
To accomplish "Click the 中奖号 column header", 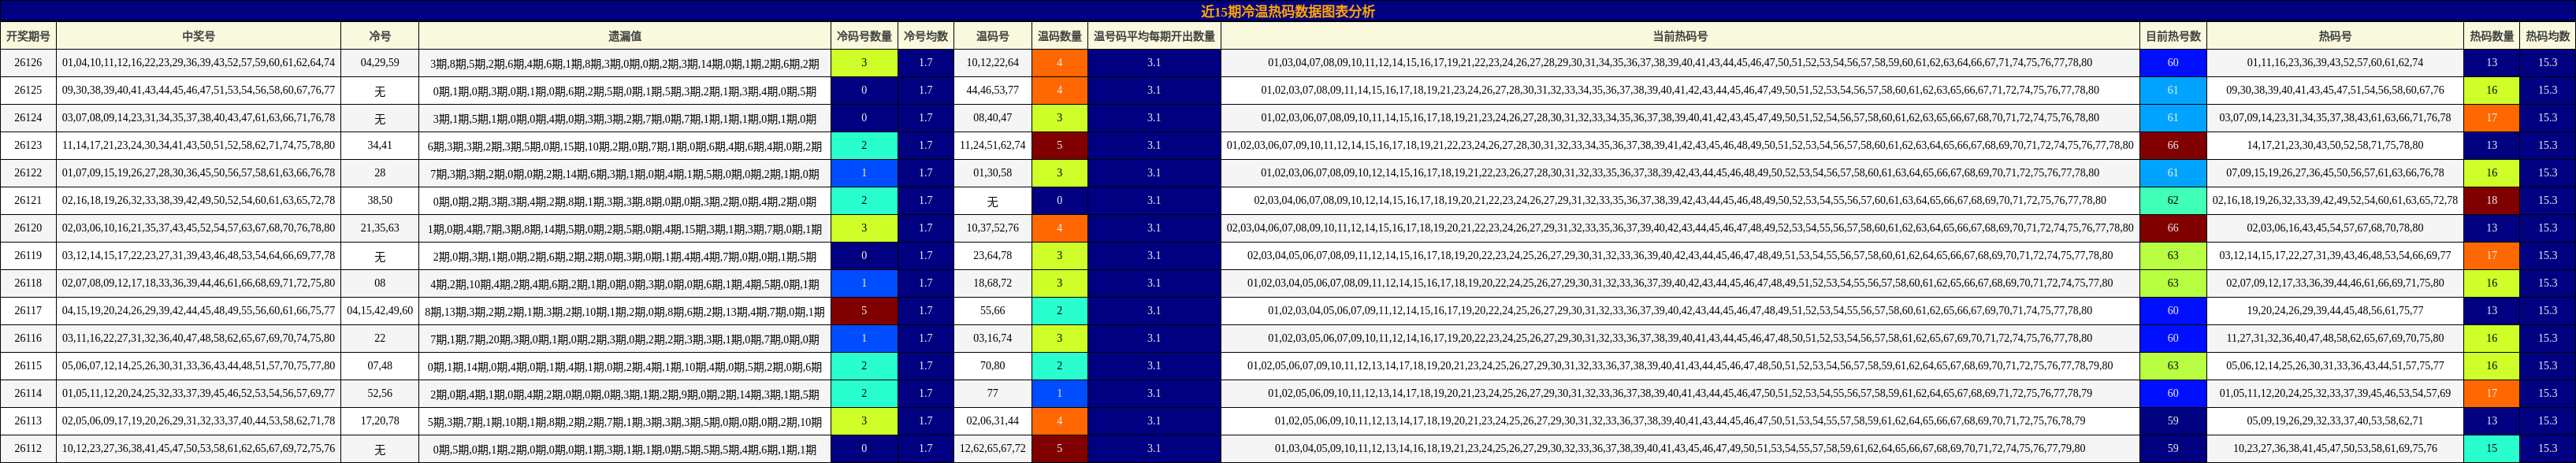I will 198,36.
